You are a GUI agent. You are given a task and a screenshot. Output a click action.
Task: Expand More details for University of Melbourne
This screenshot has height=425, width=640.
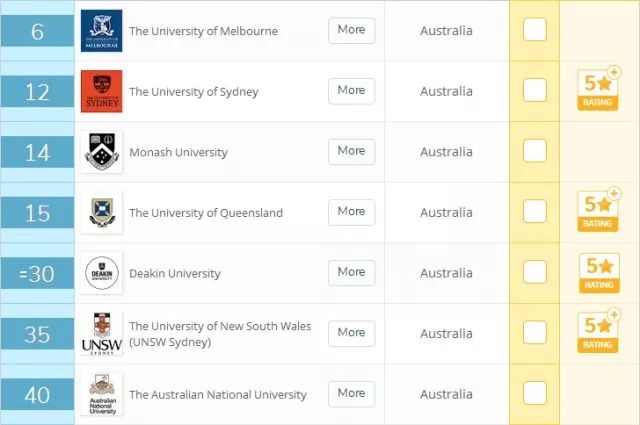[x=351, y=30]
